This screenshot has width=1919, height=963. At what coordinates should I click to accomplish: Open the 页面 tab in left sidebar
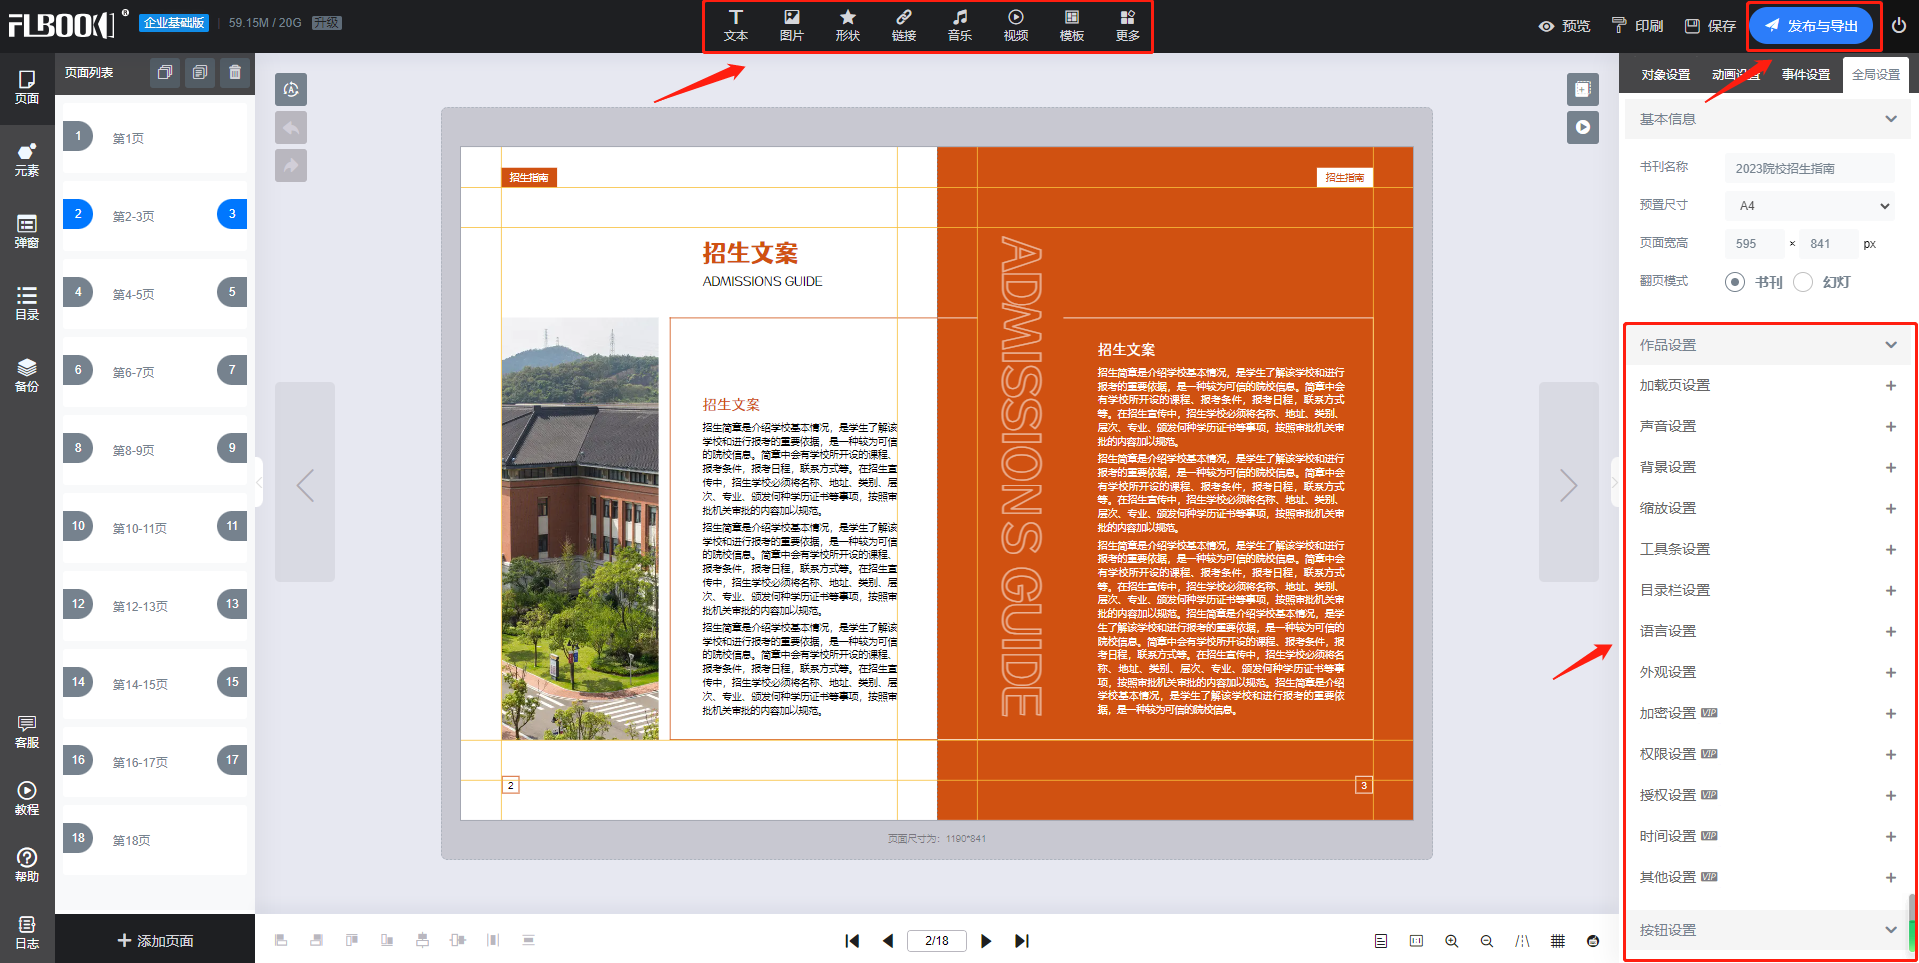[27, 88]
